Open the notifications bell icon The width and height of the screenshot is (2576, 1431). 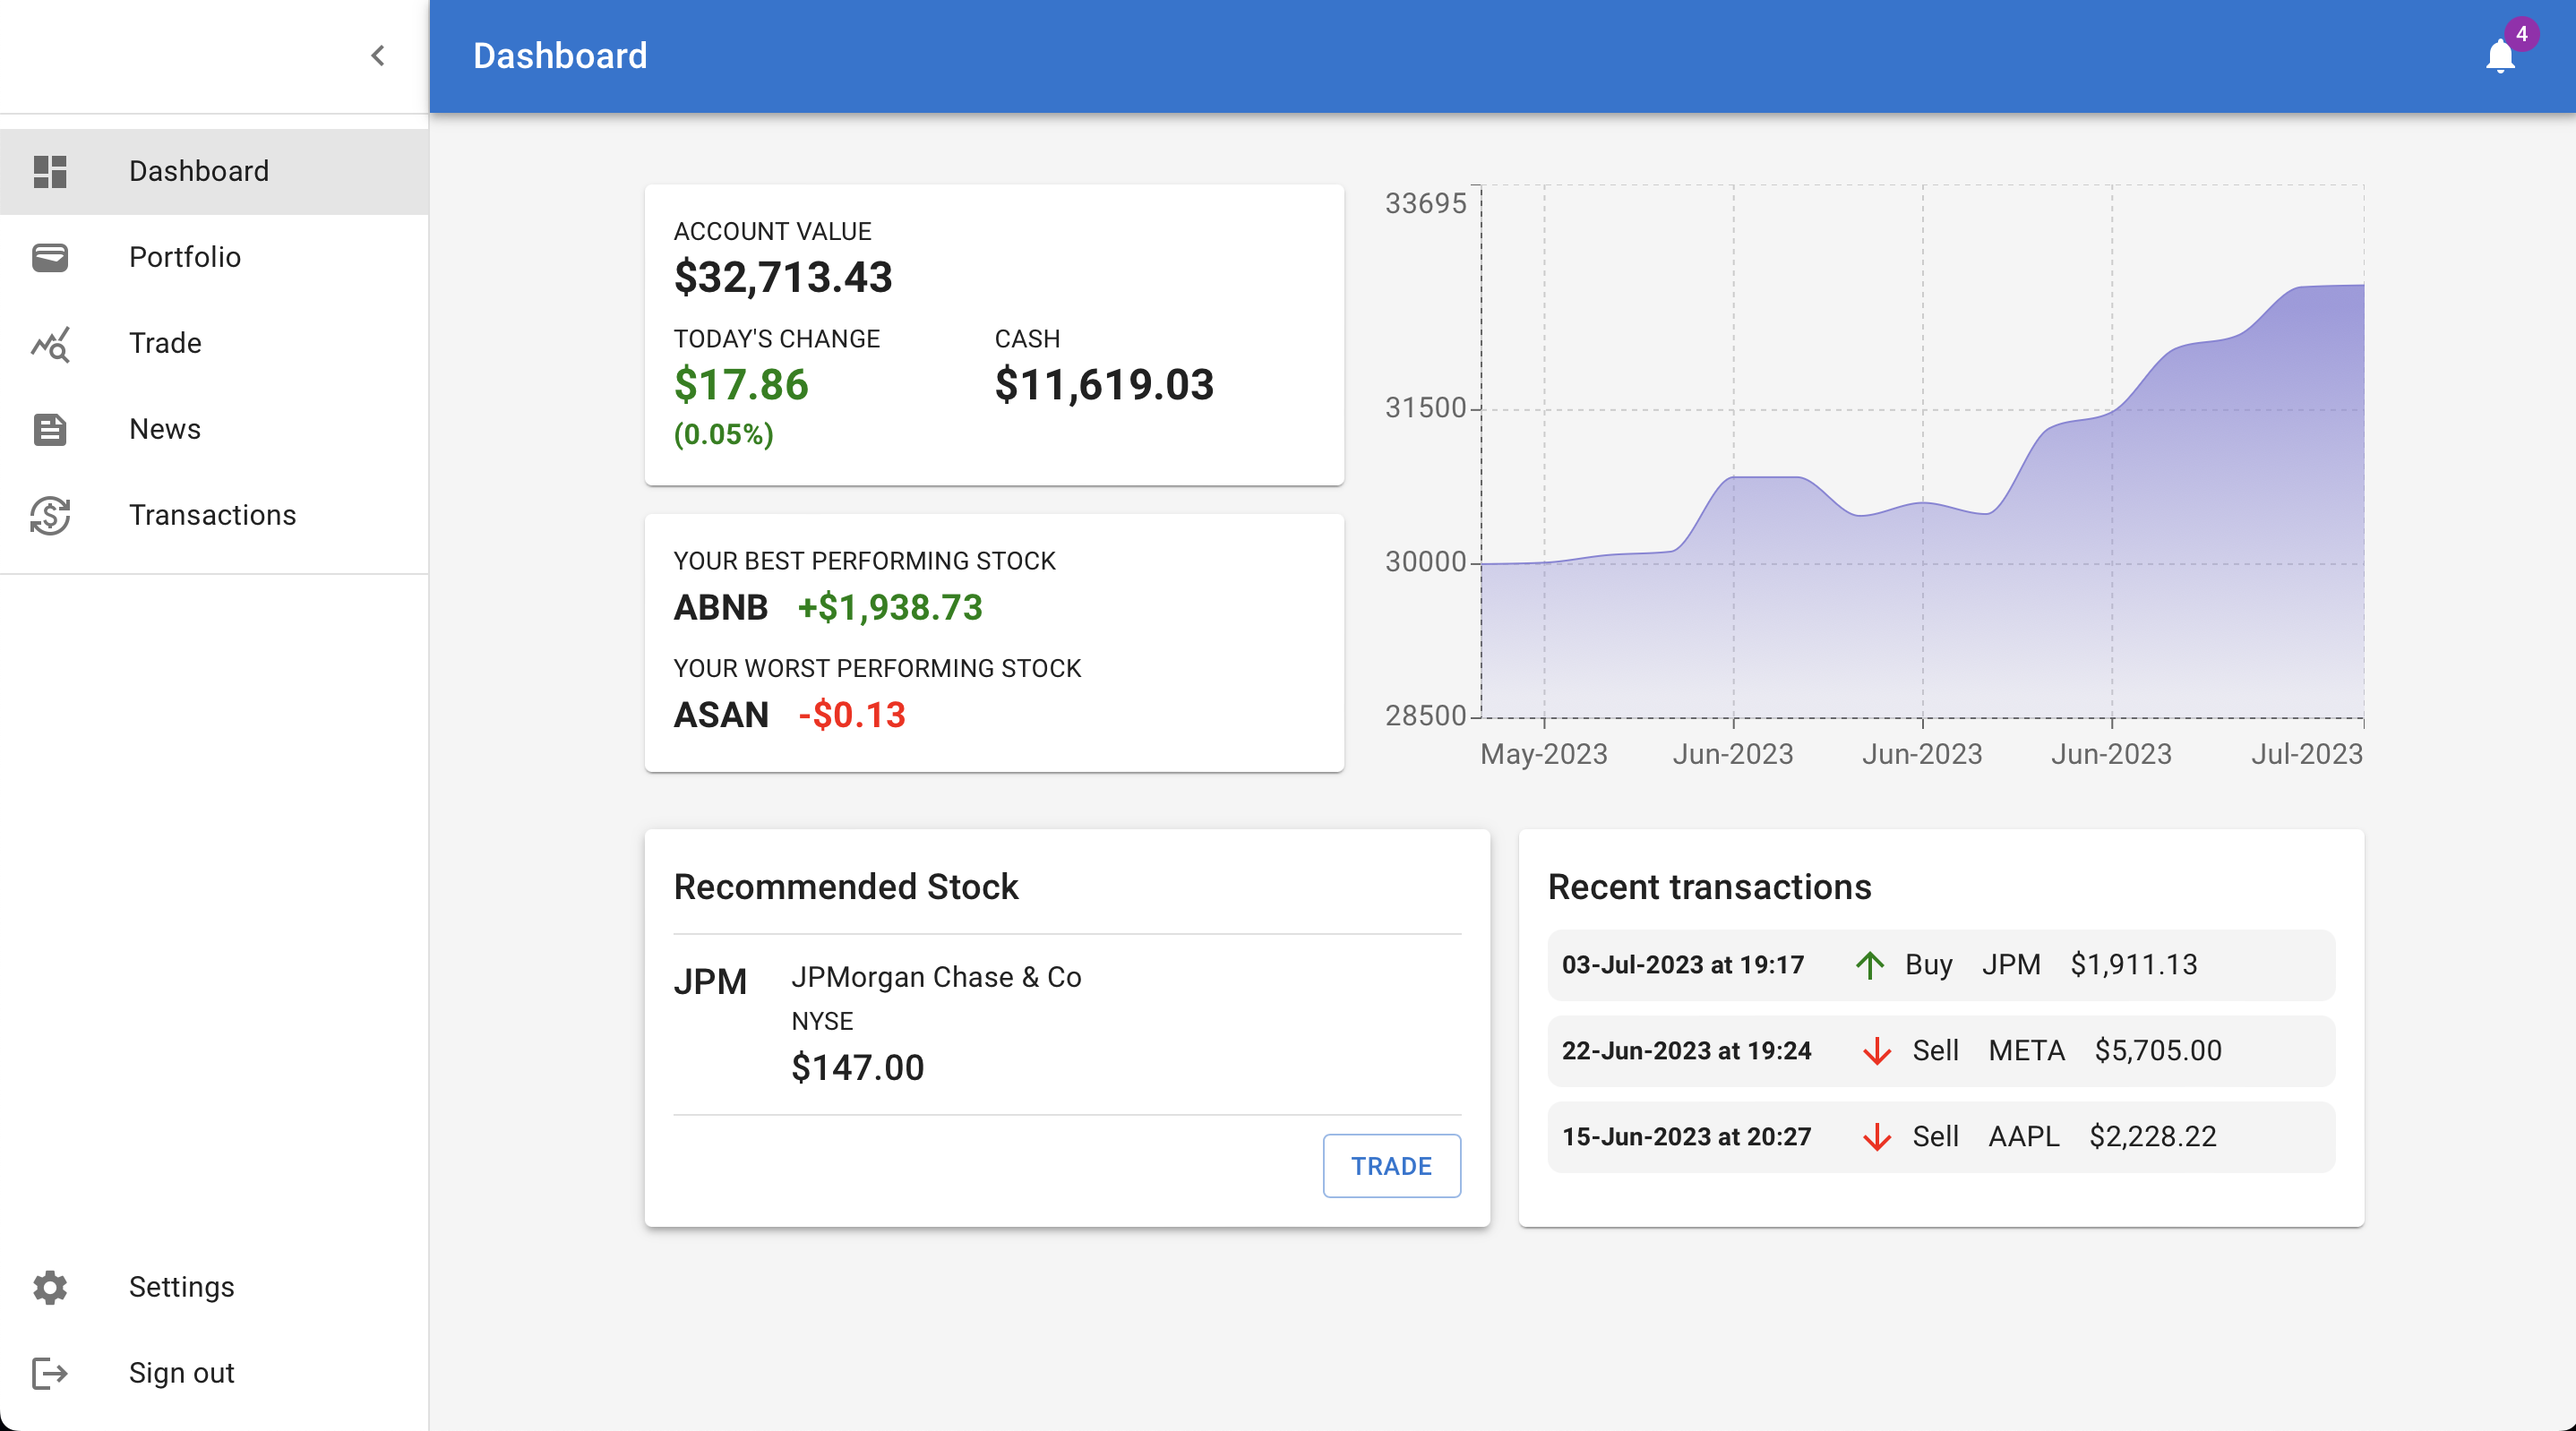[x=2500, y=56]
